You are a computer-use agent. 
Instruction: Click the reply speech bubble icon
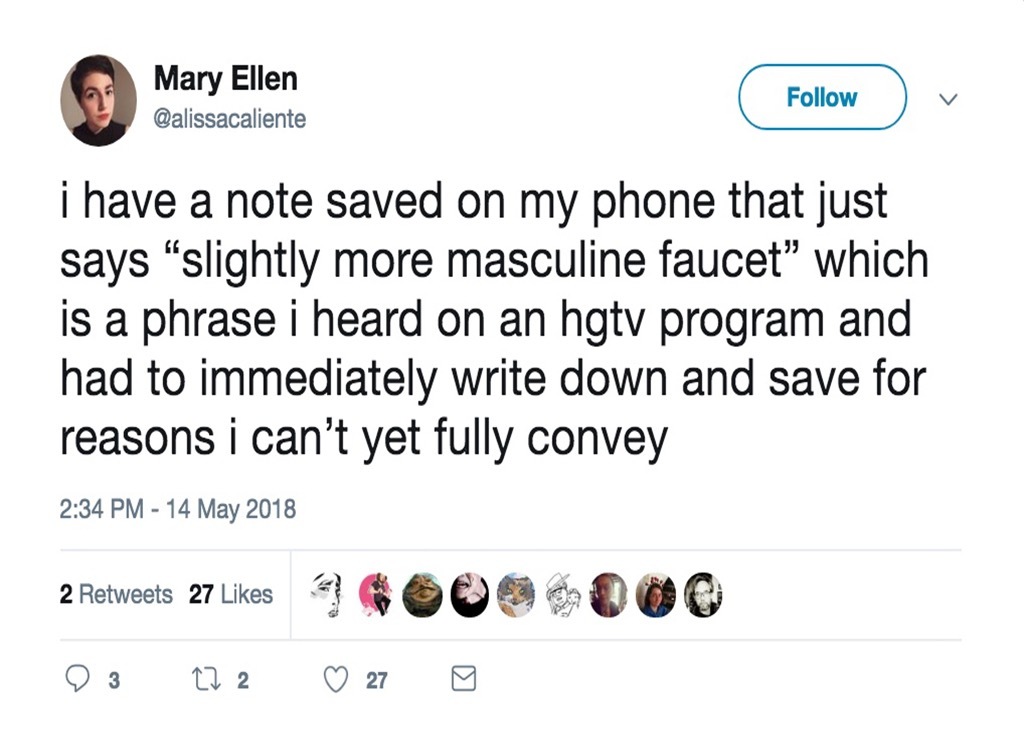(79, 681)
